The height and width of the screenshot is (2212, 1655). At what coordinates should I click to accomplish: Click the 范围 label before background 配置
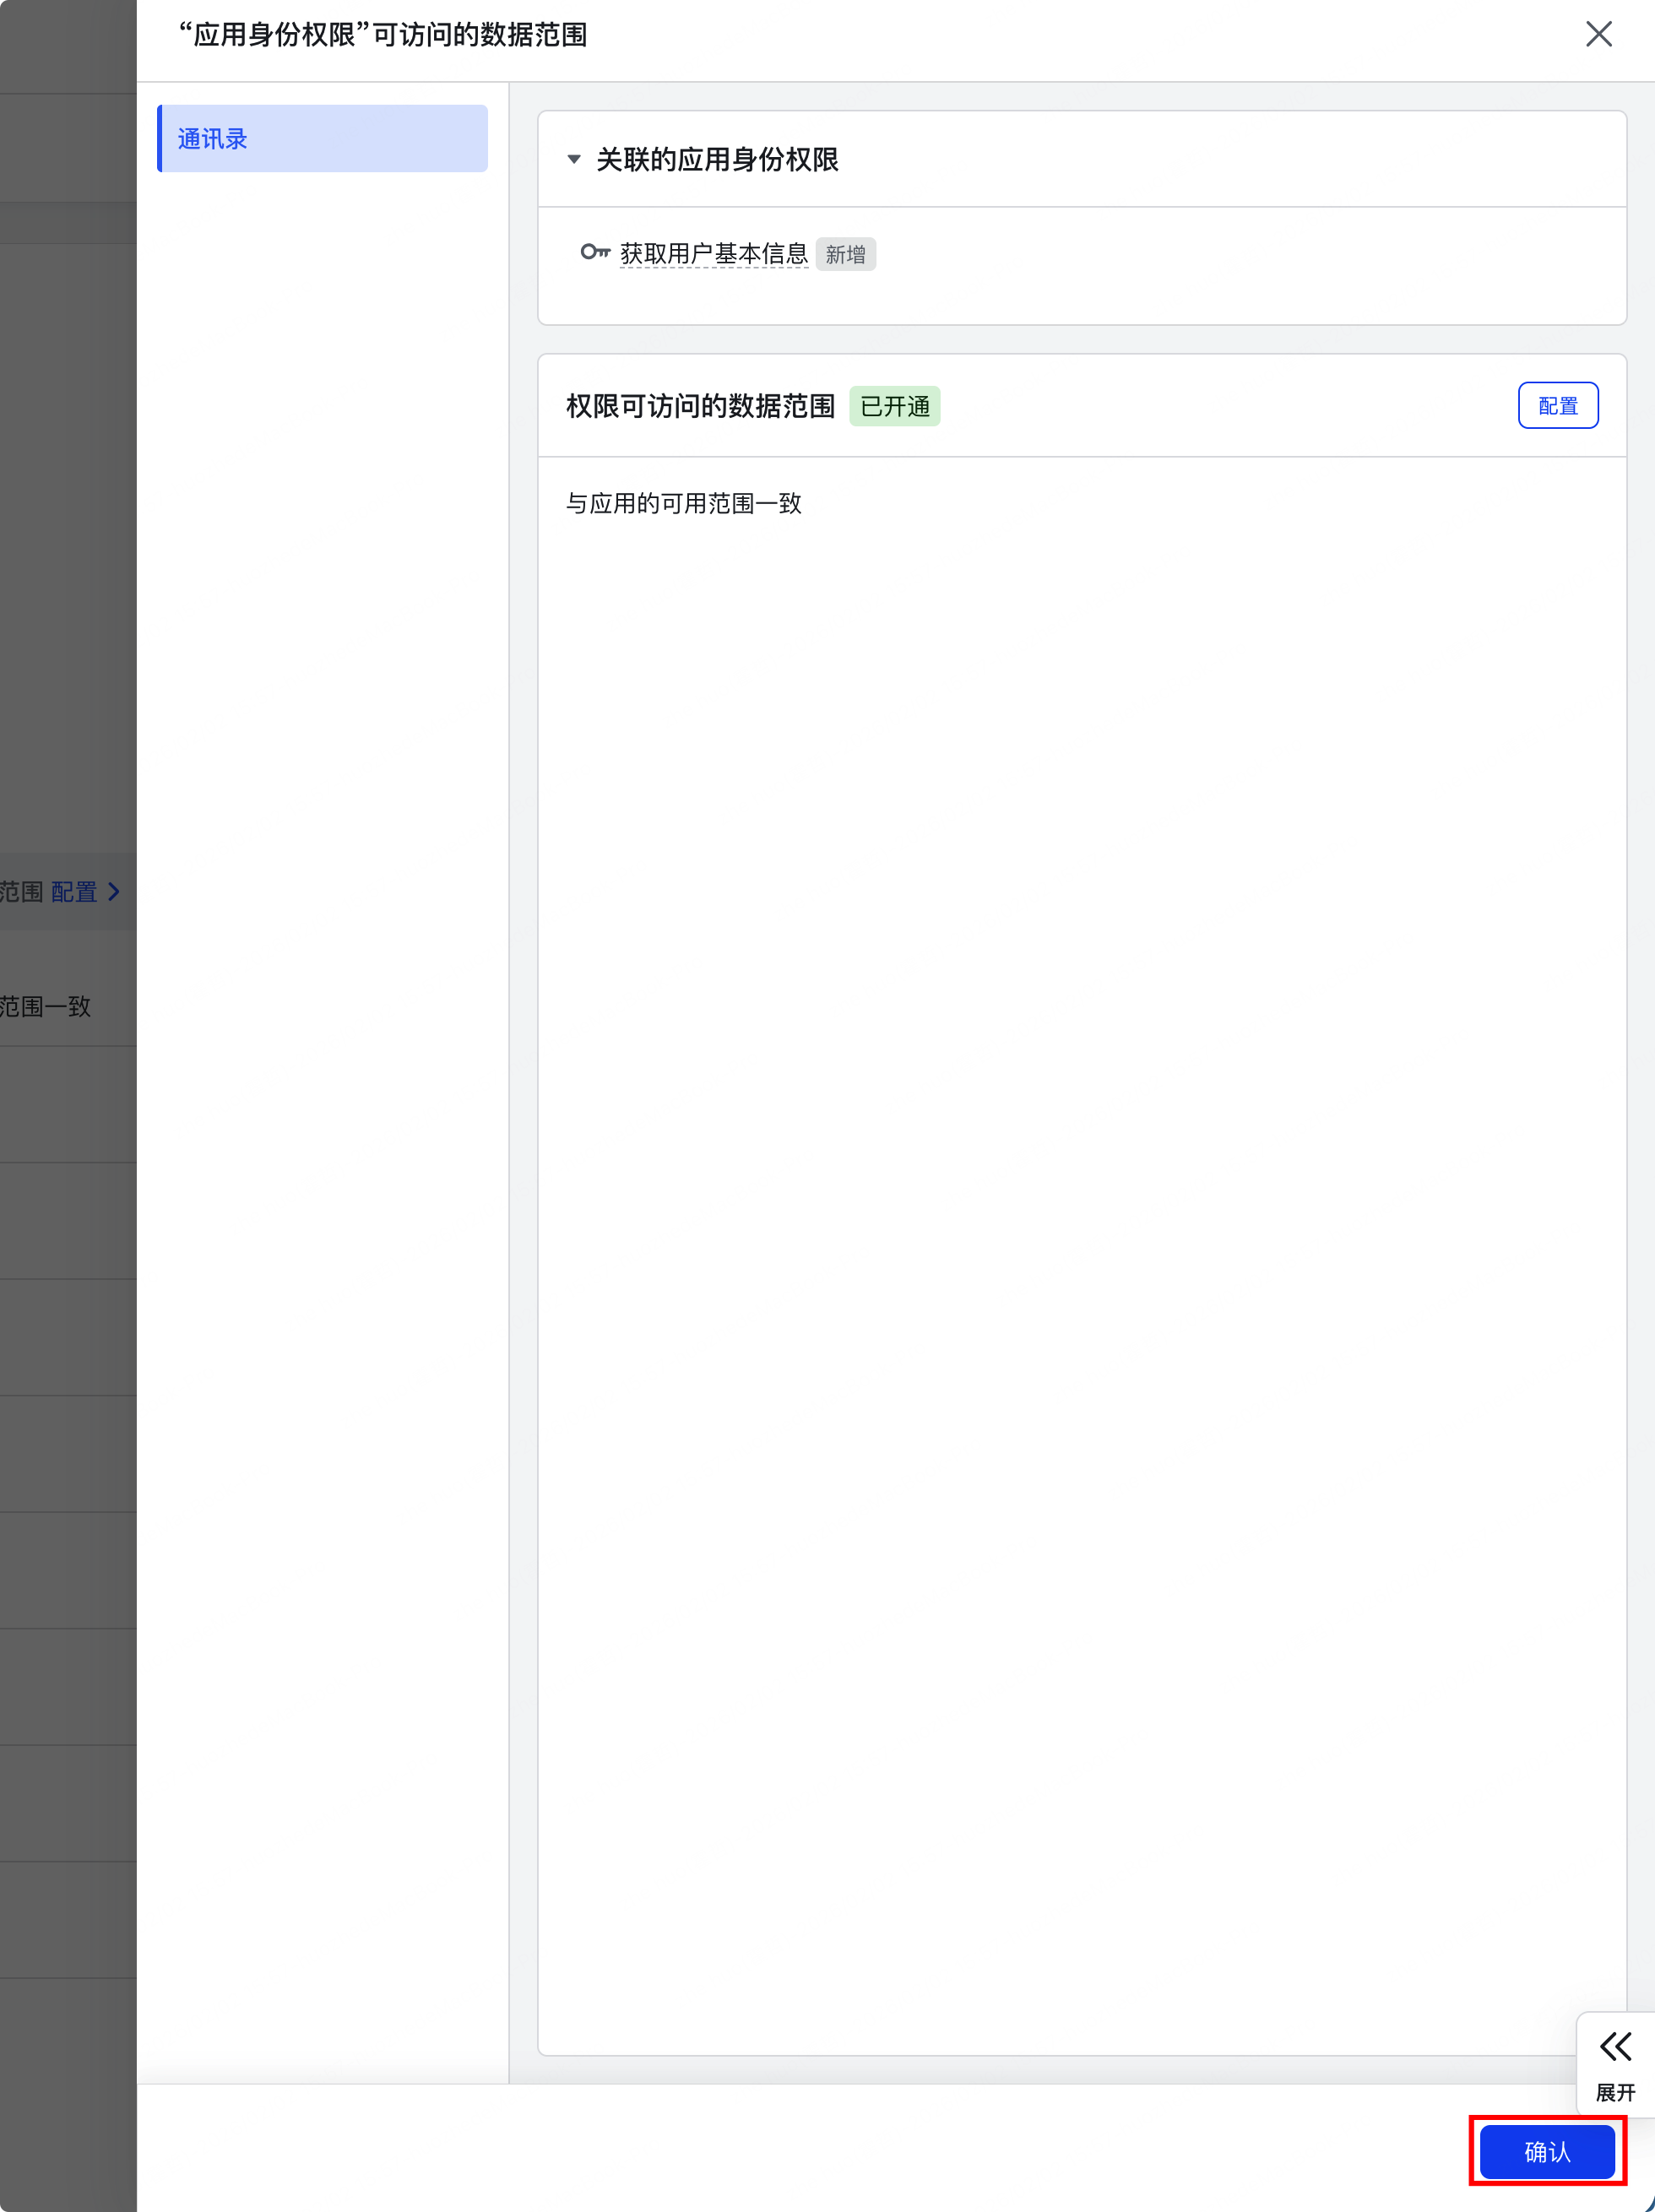point(21,891)
